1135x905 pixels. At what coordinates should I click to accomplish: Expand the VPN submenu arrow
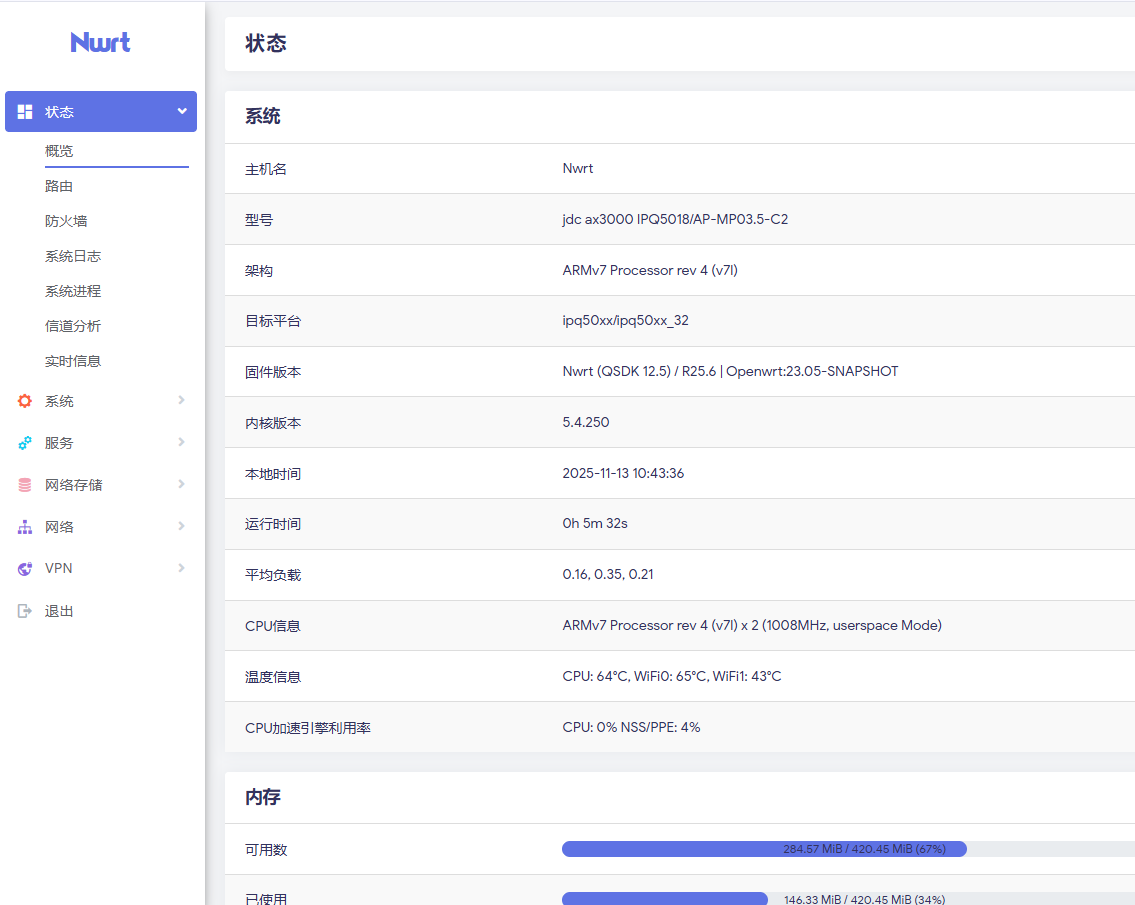(x=181, y=568)
